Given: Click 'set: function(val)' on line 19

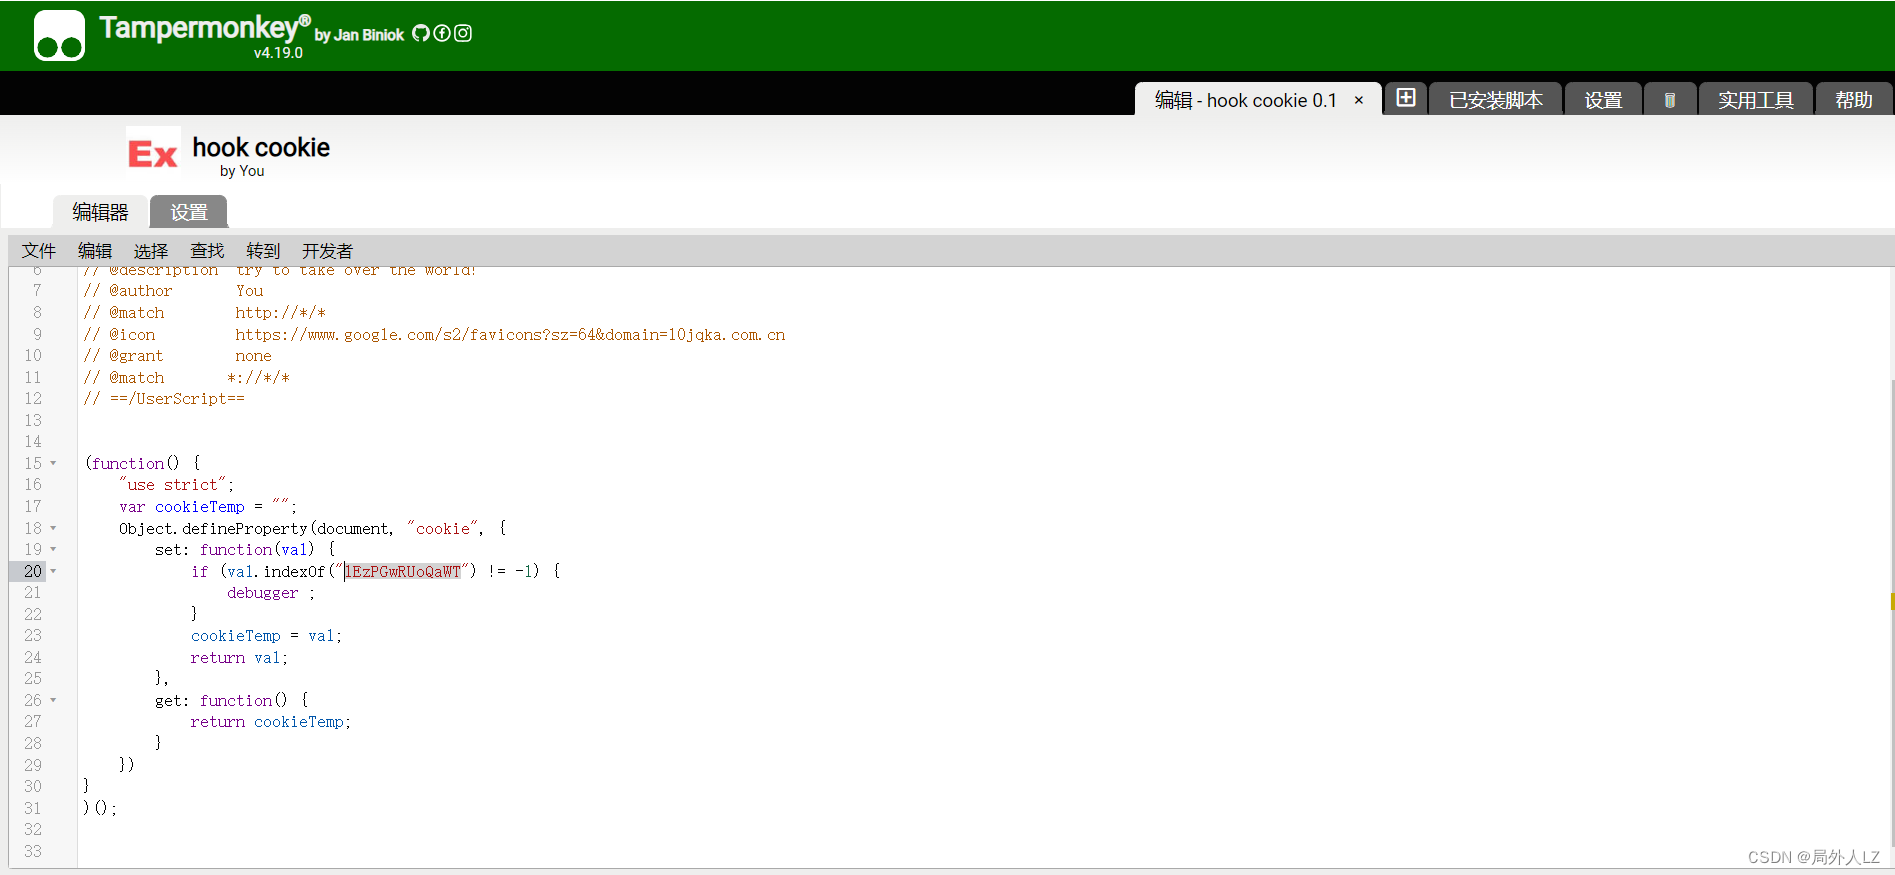Looking at the screenshot, I should [x=235, y=549].
